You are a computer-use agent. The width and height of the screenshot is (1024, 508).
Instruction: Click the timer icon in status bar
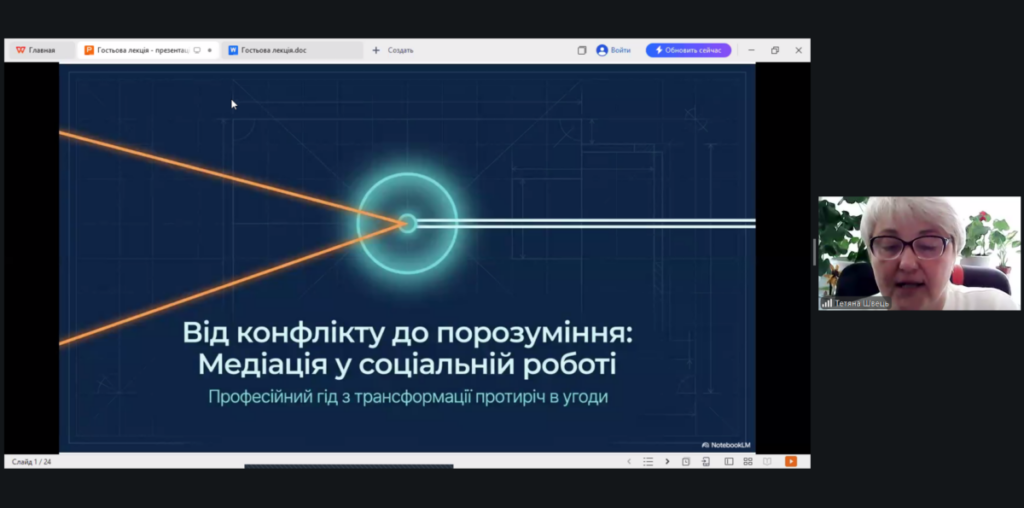point(686,461)
